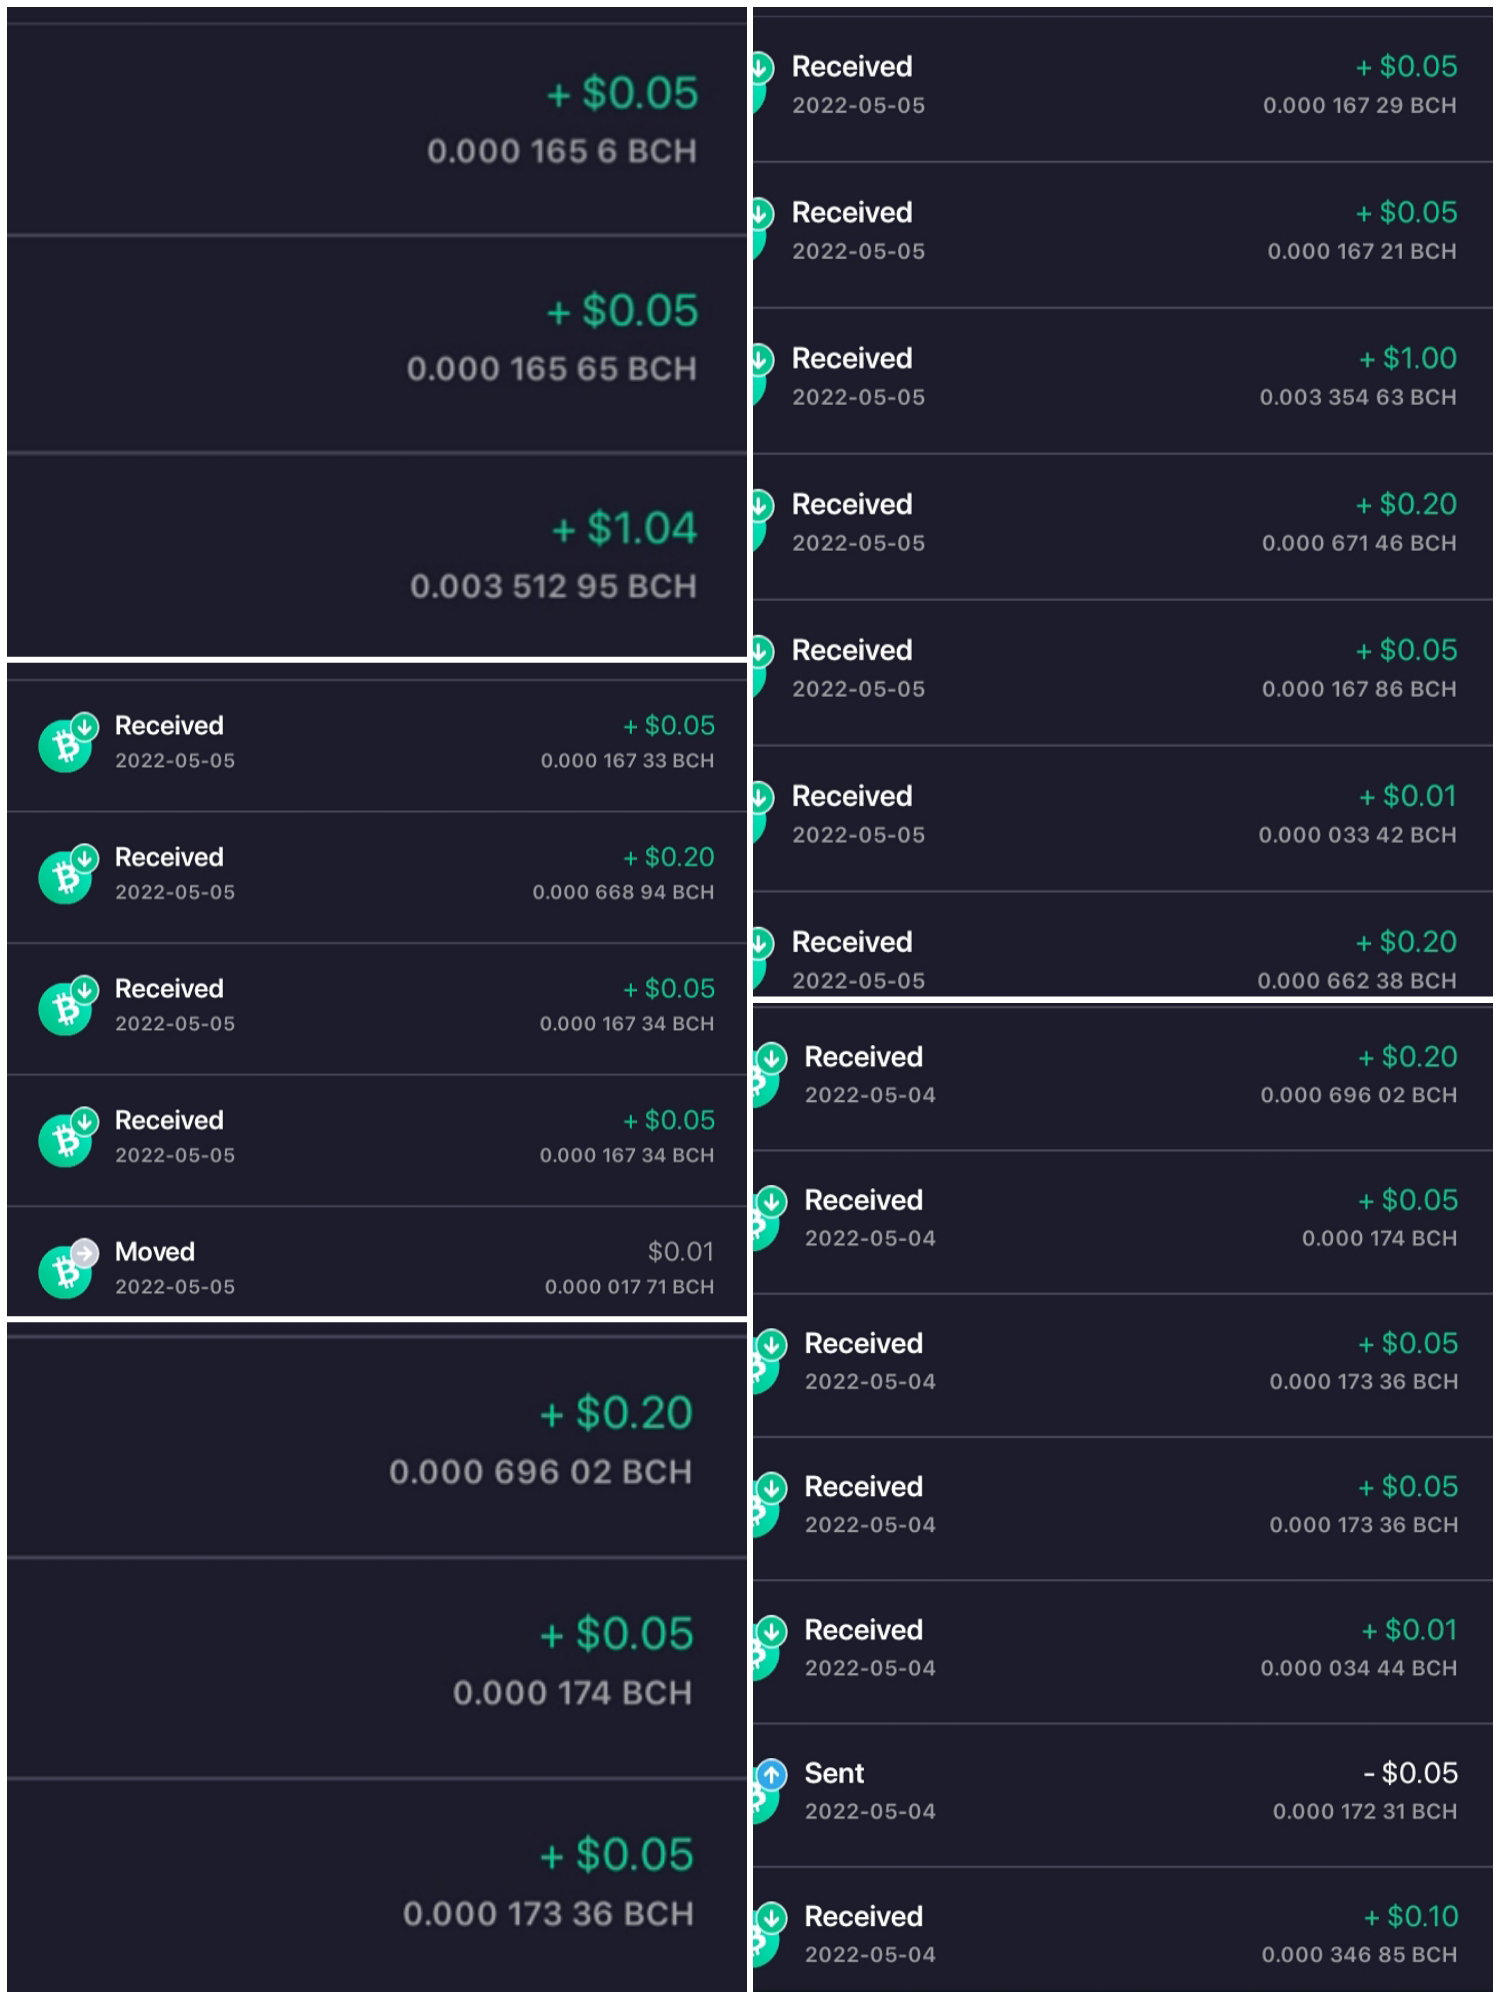This screenshot has width=1500, height=1999.
Task: Select the 0.000 165 65 BCH amount row
Action: (377, 344)
